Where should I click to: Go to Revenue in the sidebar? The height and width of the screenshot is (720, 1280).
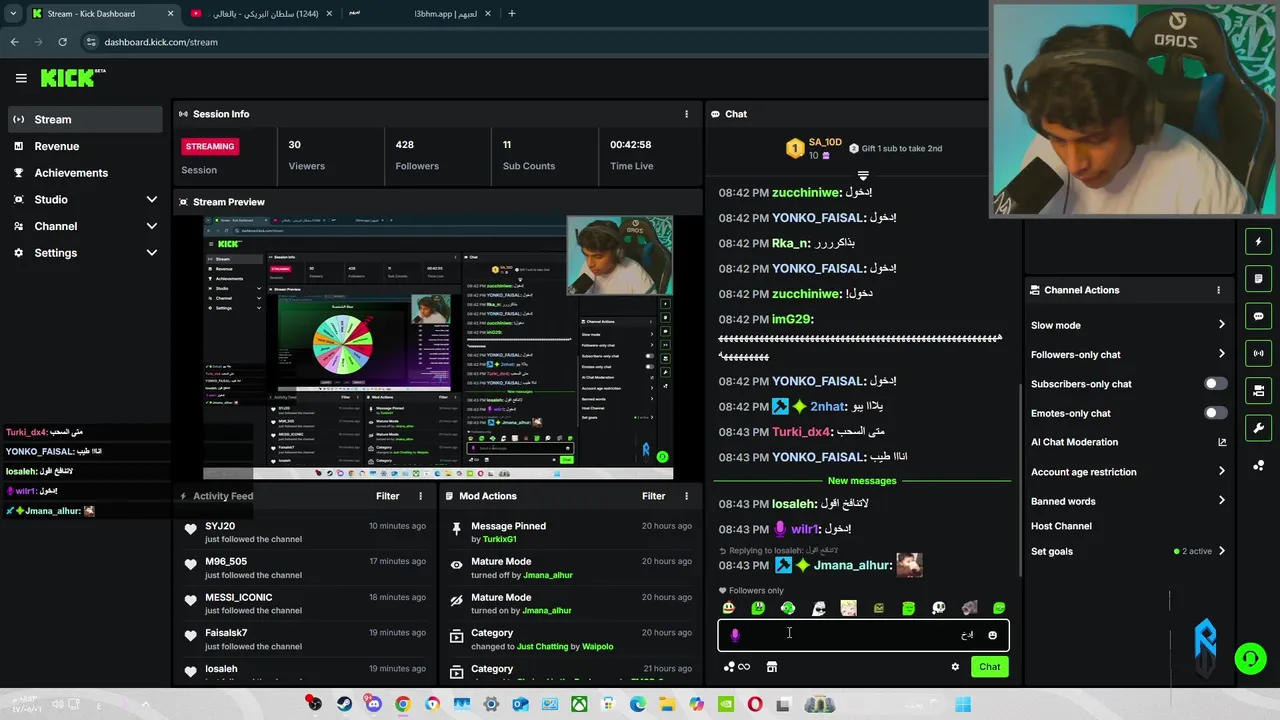84,146
